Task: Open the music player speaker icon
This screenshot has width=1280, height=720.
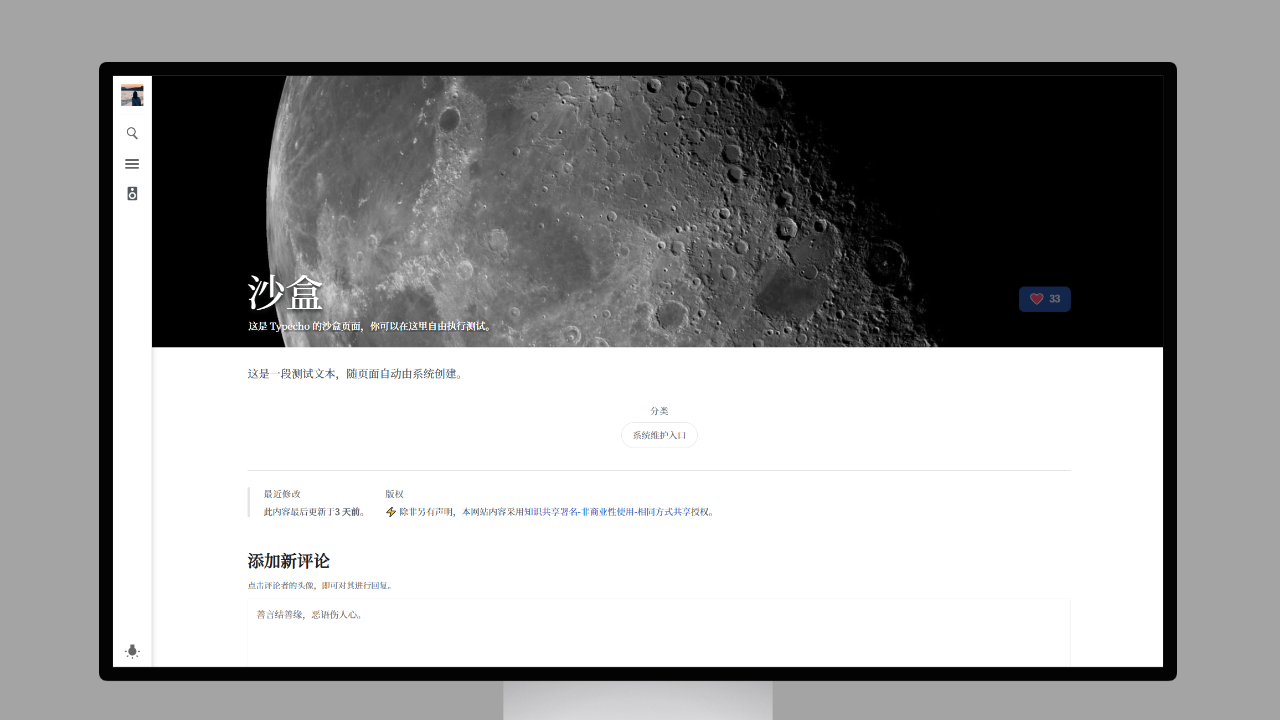Action: tap(132, 194)
